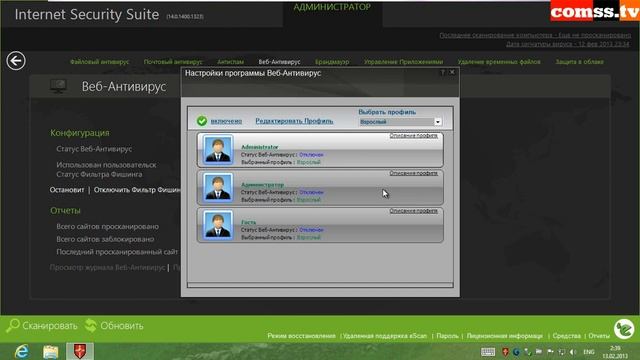Go back using the circled arrow button
This screenshot has width=640, height=360.
[x=16, y=61]
